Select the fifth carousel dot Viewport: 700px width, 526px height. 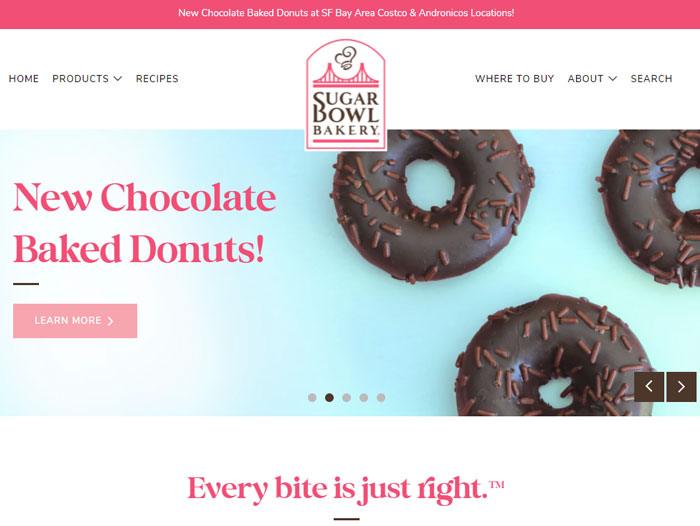pos(381,397)
